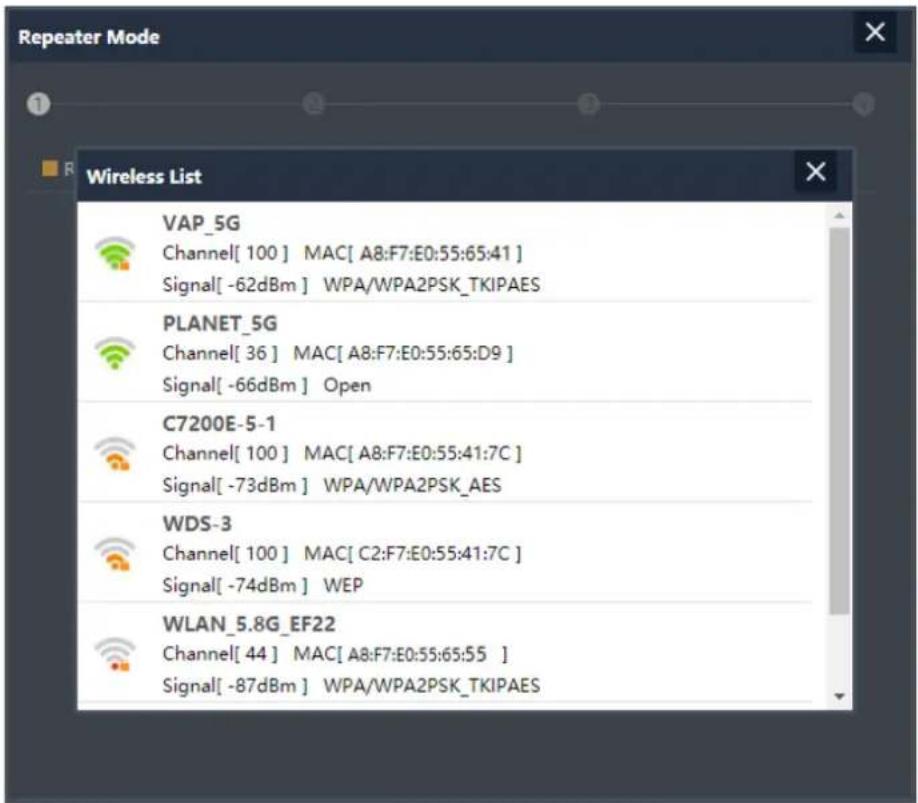Screen dimensions: 918x803
Task: Click the VAP_5G wifi signal icon
Action: [115, 253]
